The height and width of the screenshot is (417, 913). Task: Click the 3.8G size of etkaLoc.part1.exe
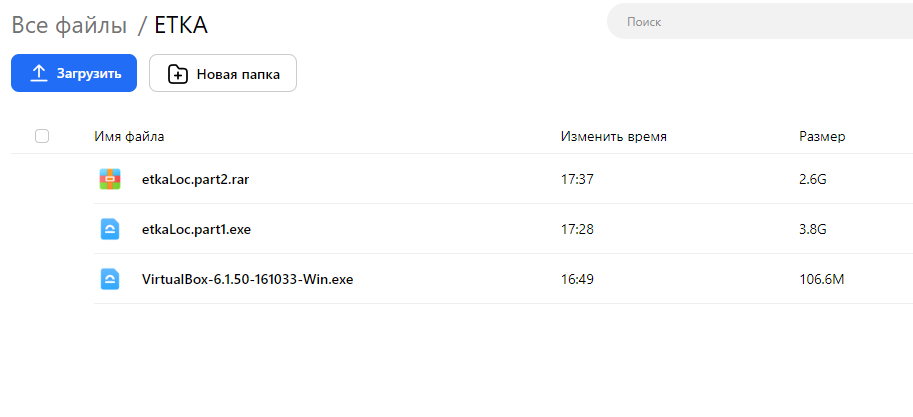(x=813, y=229)
